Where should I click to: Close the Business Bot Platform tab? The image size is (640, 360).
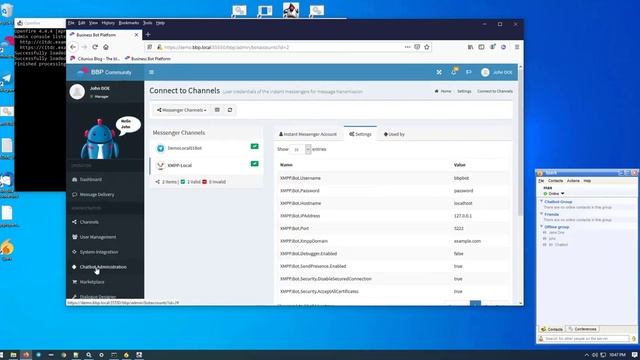[x=136, y=35]
